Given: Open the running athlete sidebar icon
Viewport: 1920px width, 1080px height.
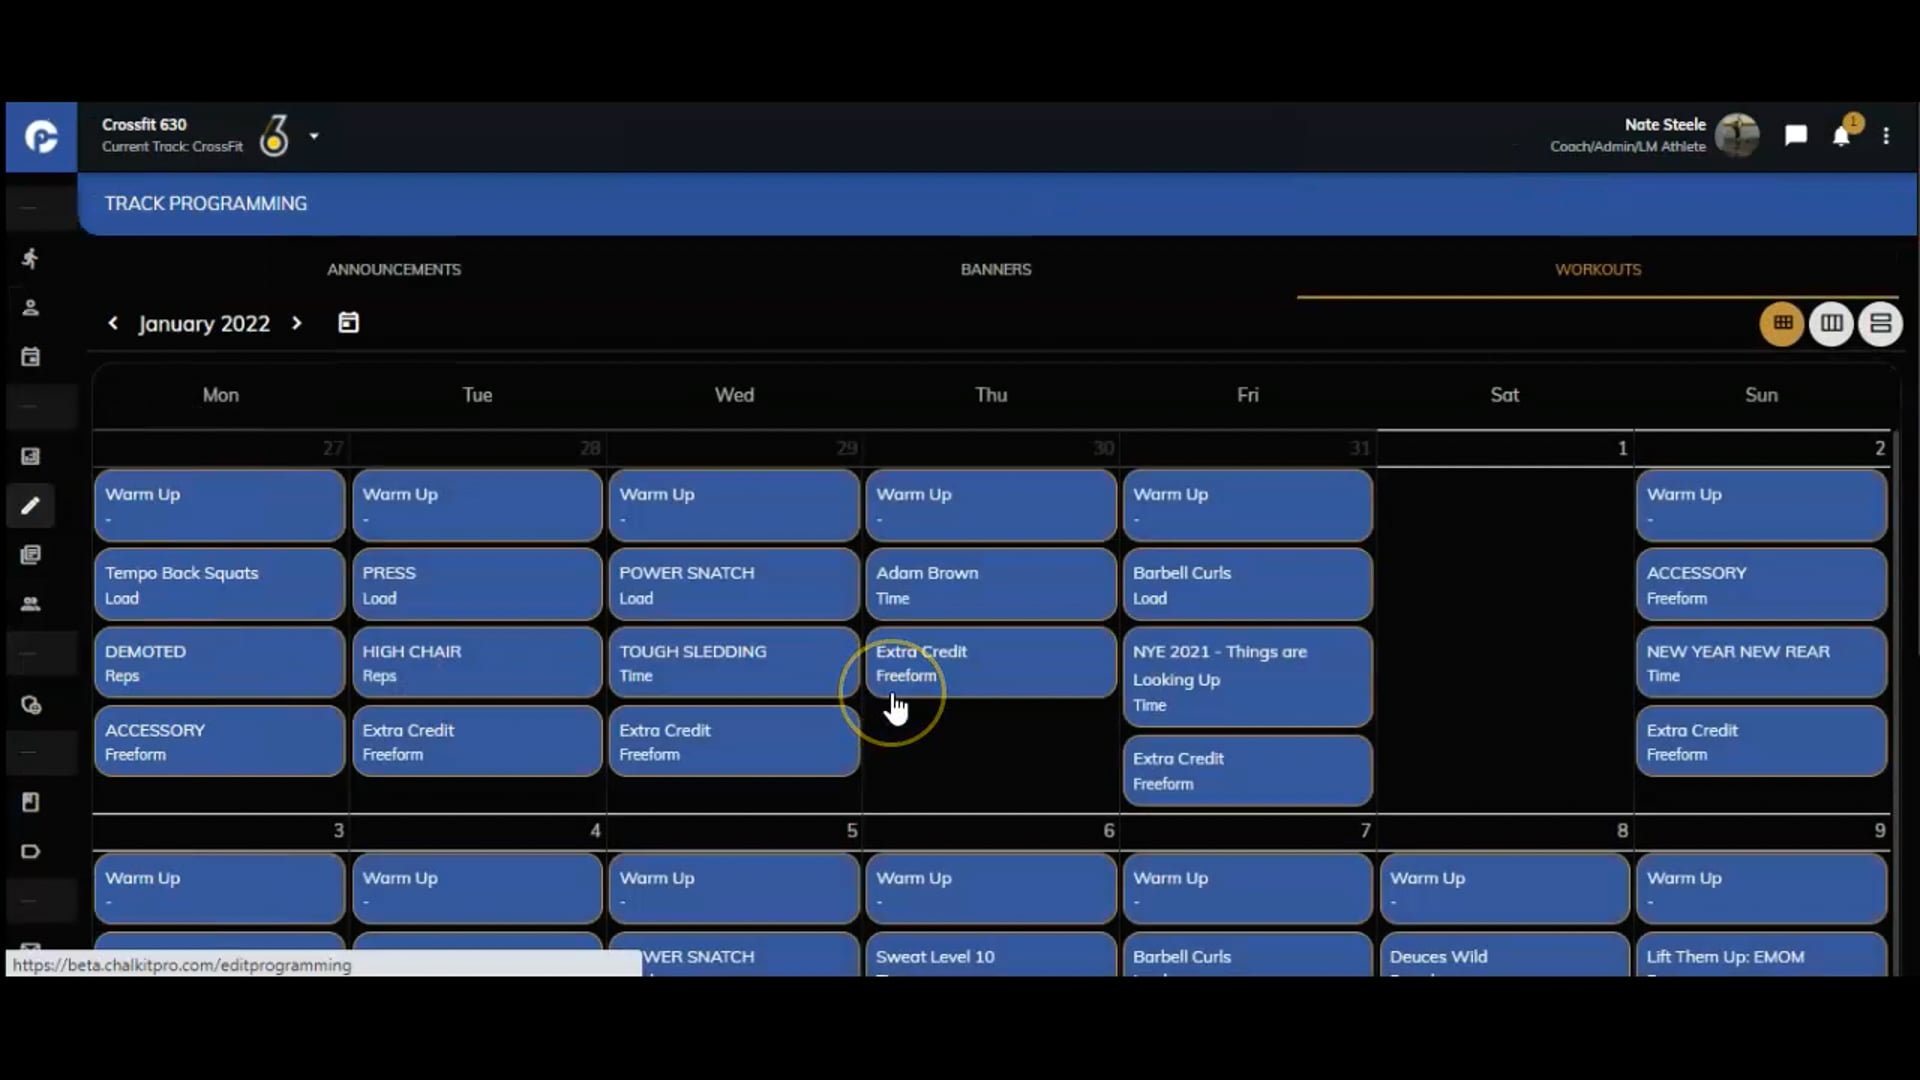Looking at the screenshot, I should [30, 259].
